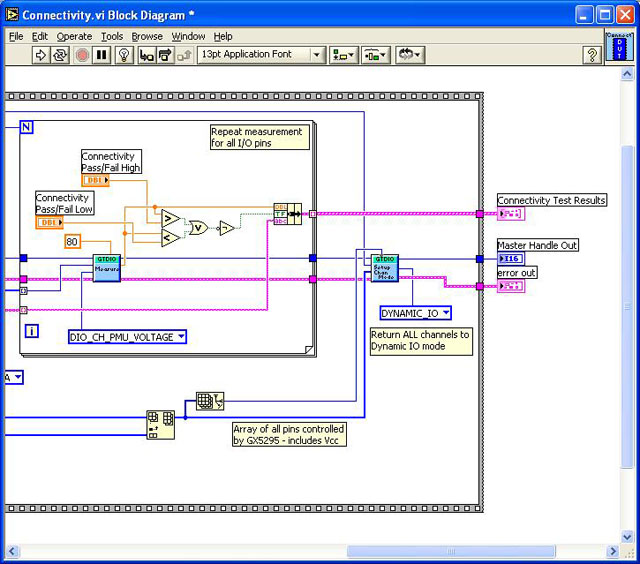The width and height of the screenshot is (640, 564).
Task: Click the horizontal scrollbar left arrow
Action: (12, 551)
